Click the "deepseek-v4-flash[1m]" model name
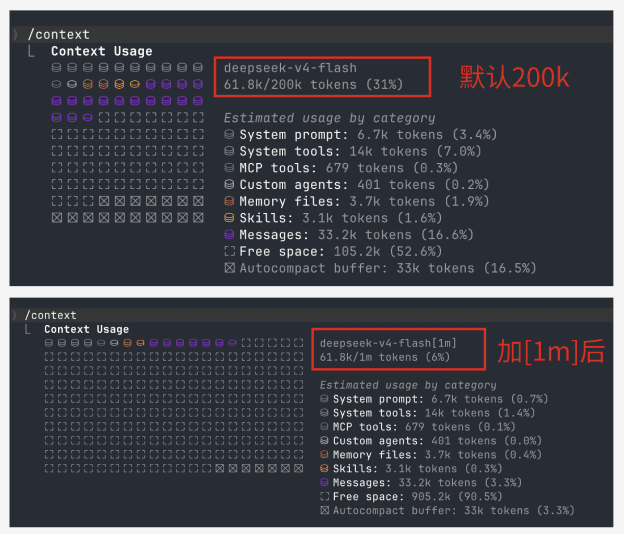624x534 pixels. tap(388, 343)
